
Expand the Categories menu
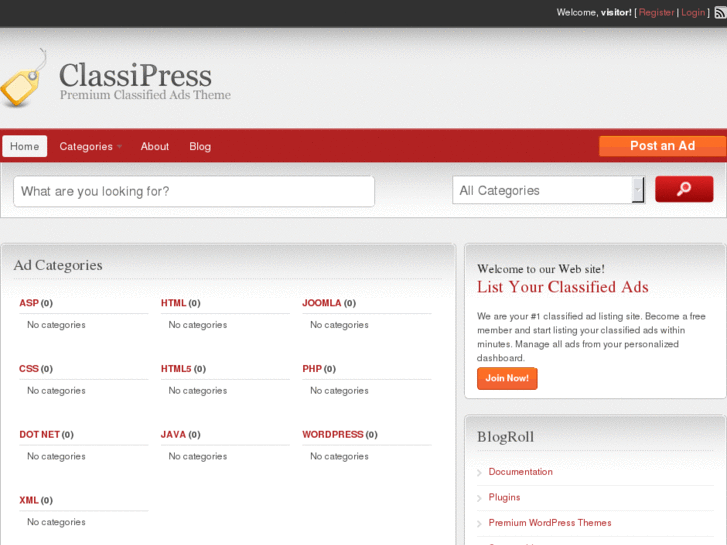pyautogui.click(x=90, y=147)
